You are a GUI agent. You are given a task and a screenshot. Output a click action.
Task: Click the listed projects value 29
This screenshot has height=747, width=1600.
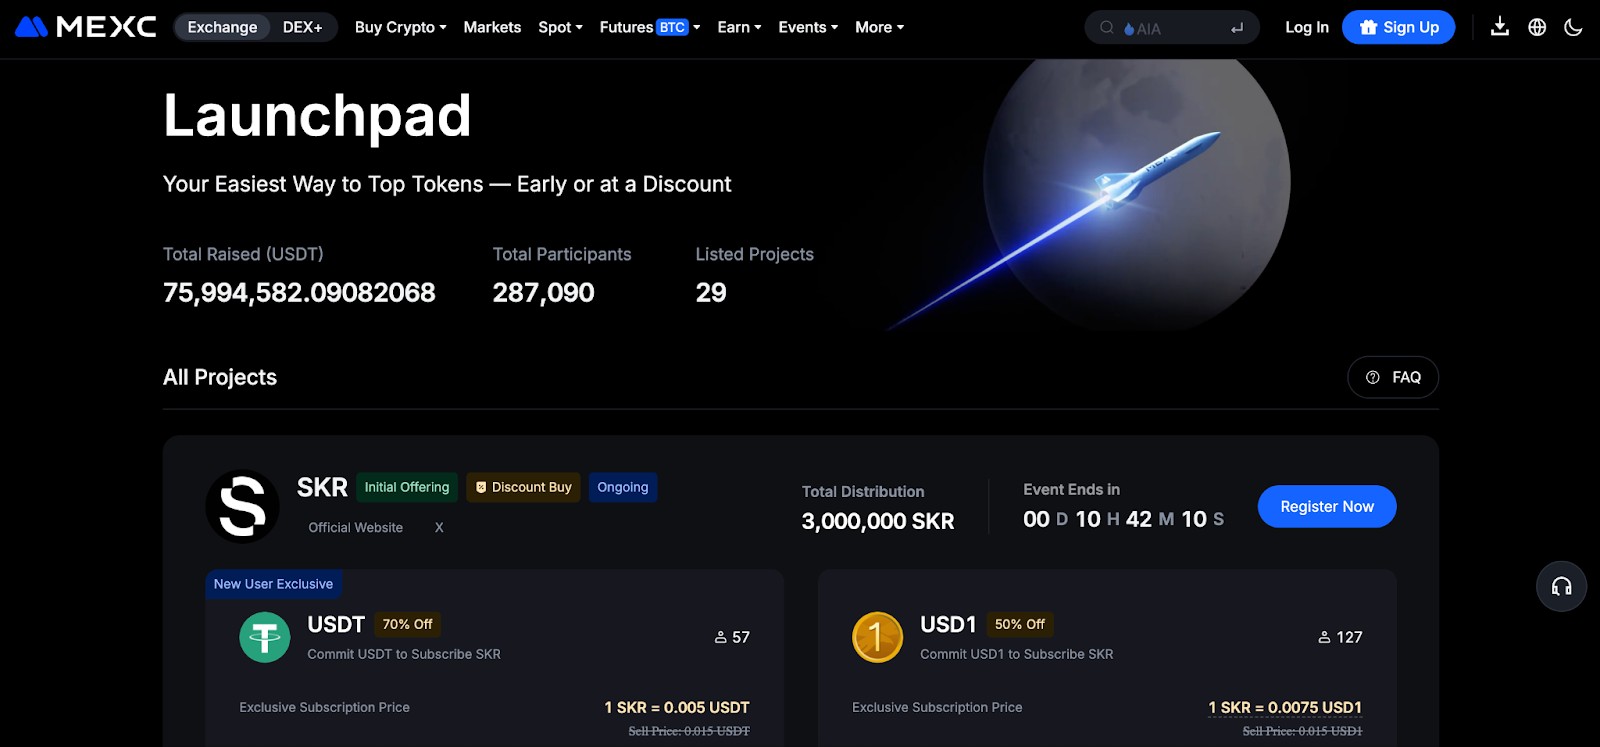711,292
